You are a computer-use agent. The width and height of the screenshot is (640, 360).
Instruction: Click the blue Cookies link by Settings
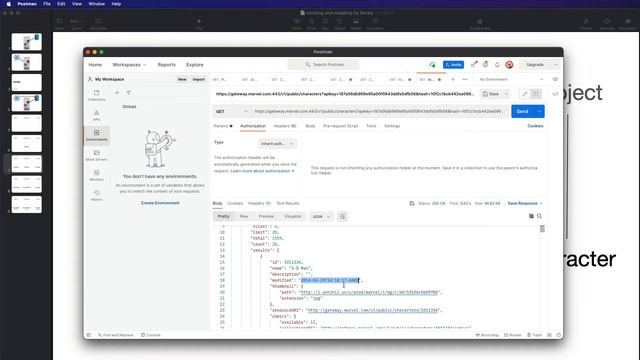(x=535, y=126)
